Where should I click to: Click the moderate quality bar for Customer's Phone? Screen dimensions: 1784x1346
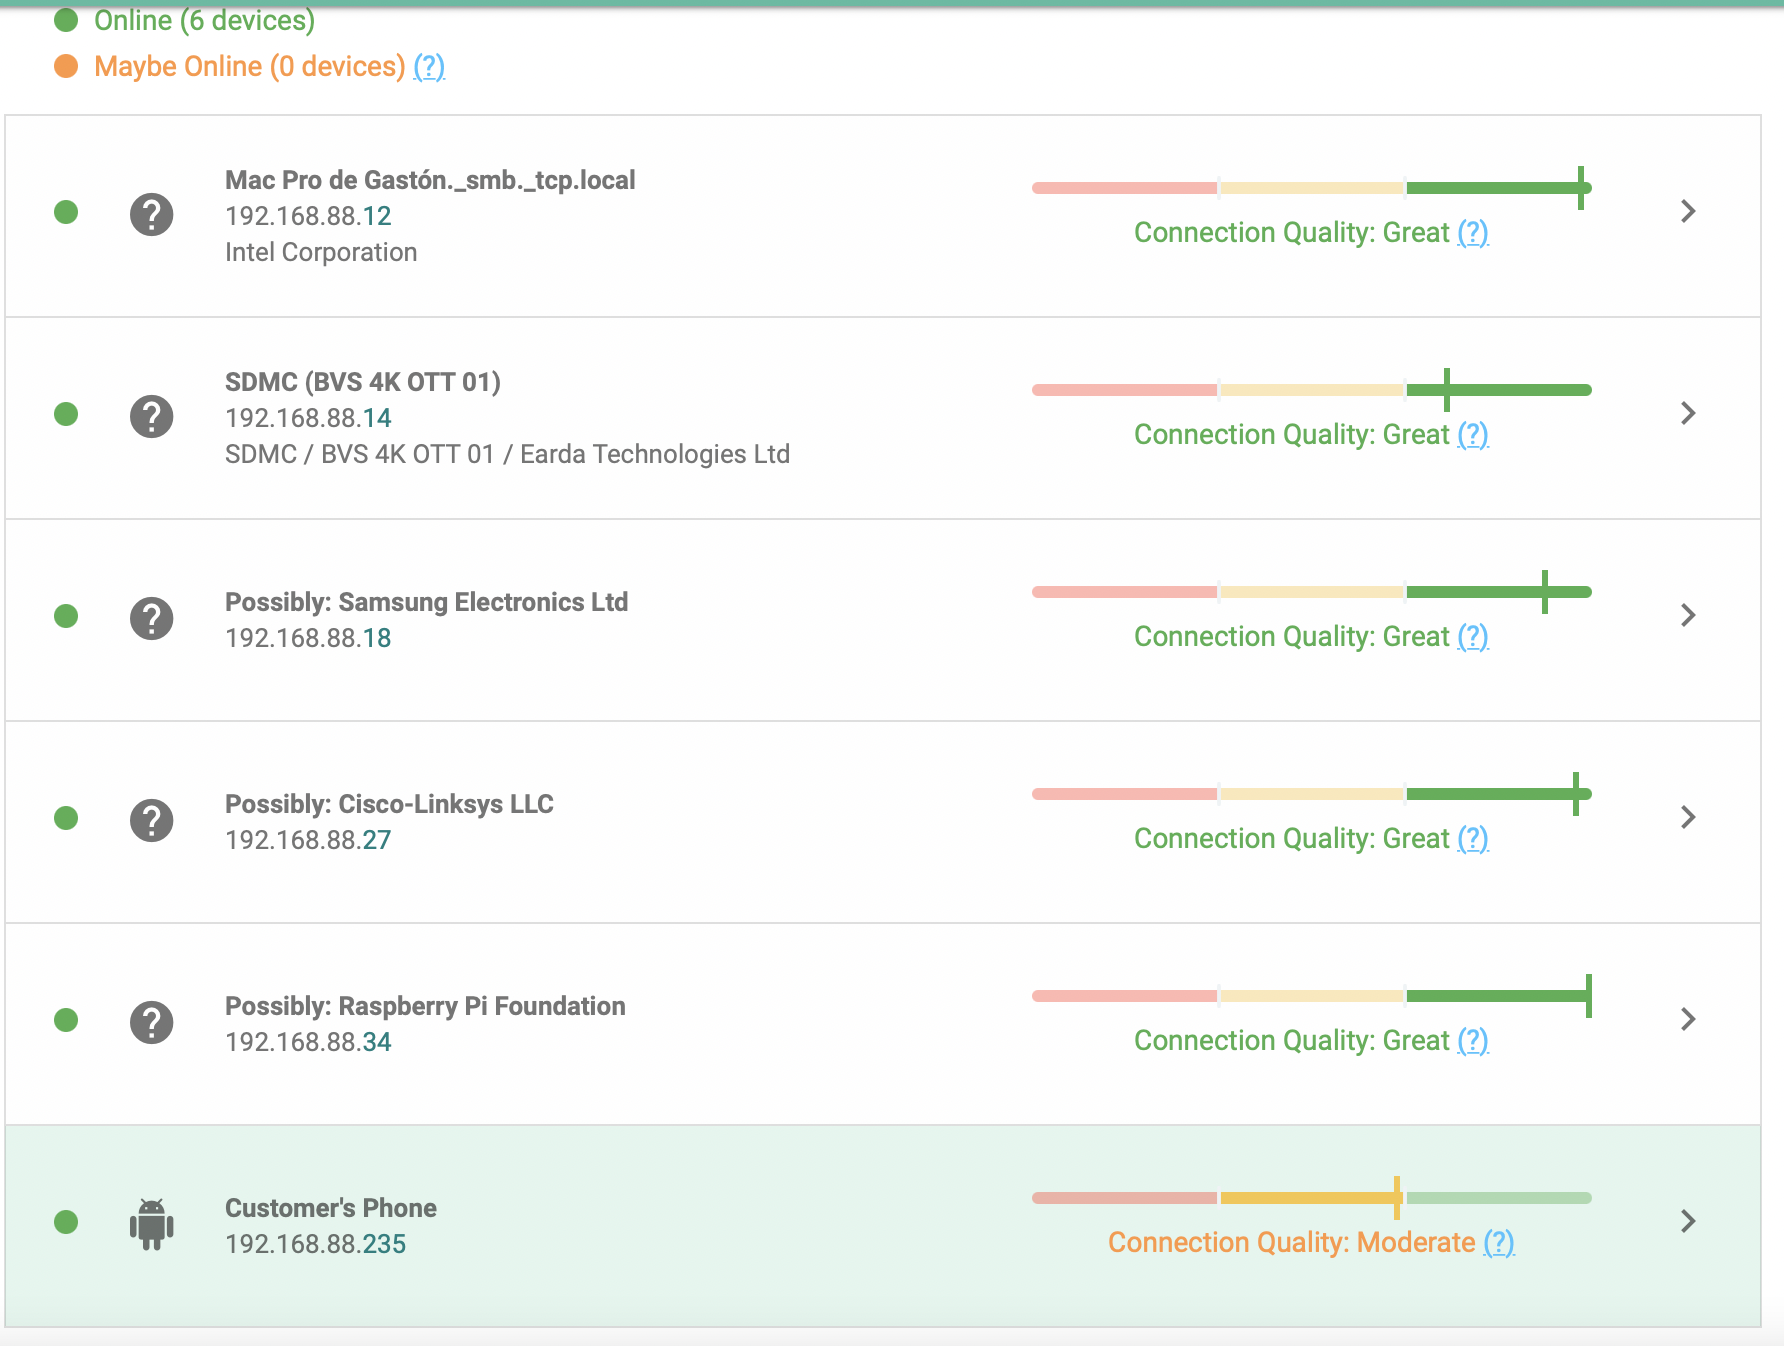click(1312, 1198)
